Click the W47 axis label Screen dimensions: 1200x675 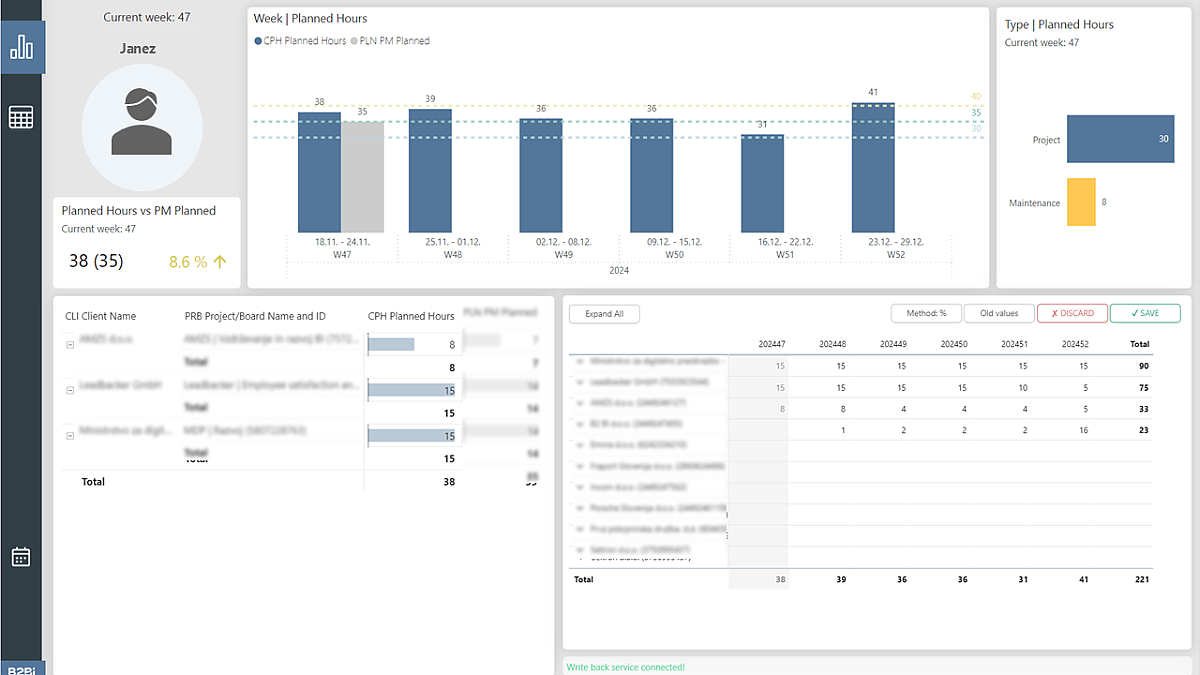click(x=342, y=255)
